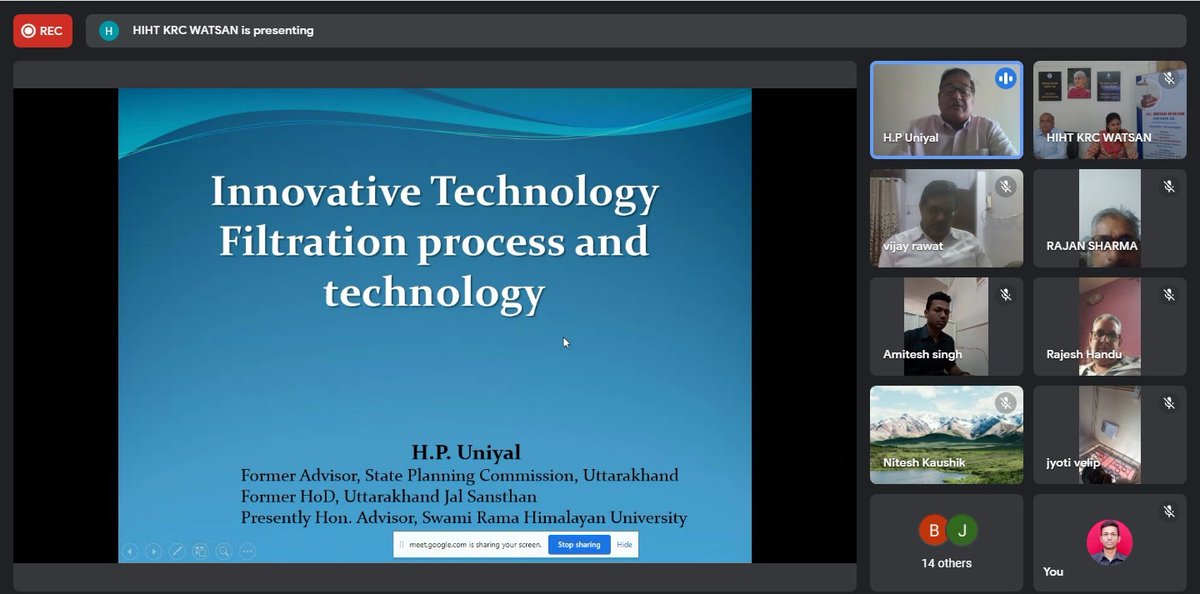
Task: Click the mute icon on jyoti velip's tile
Action: pyautogui.click(x=1168, y=403)
